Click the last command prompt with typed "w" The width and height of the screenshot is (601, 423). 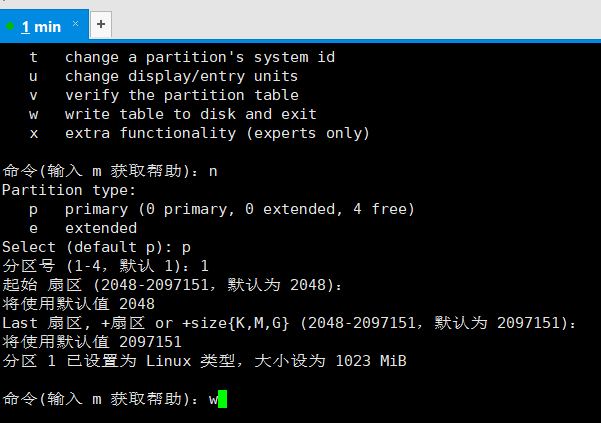tap(115, 399)
